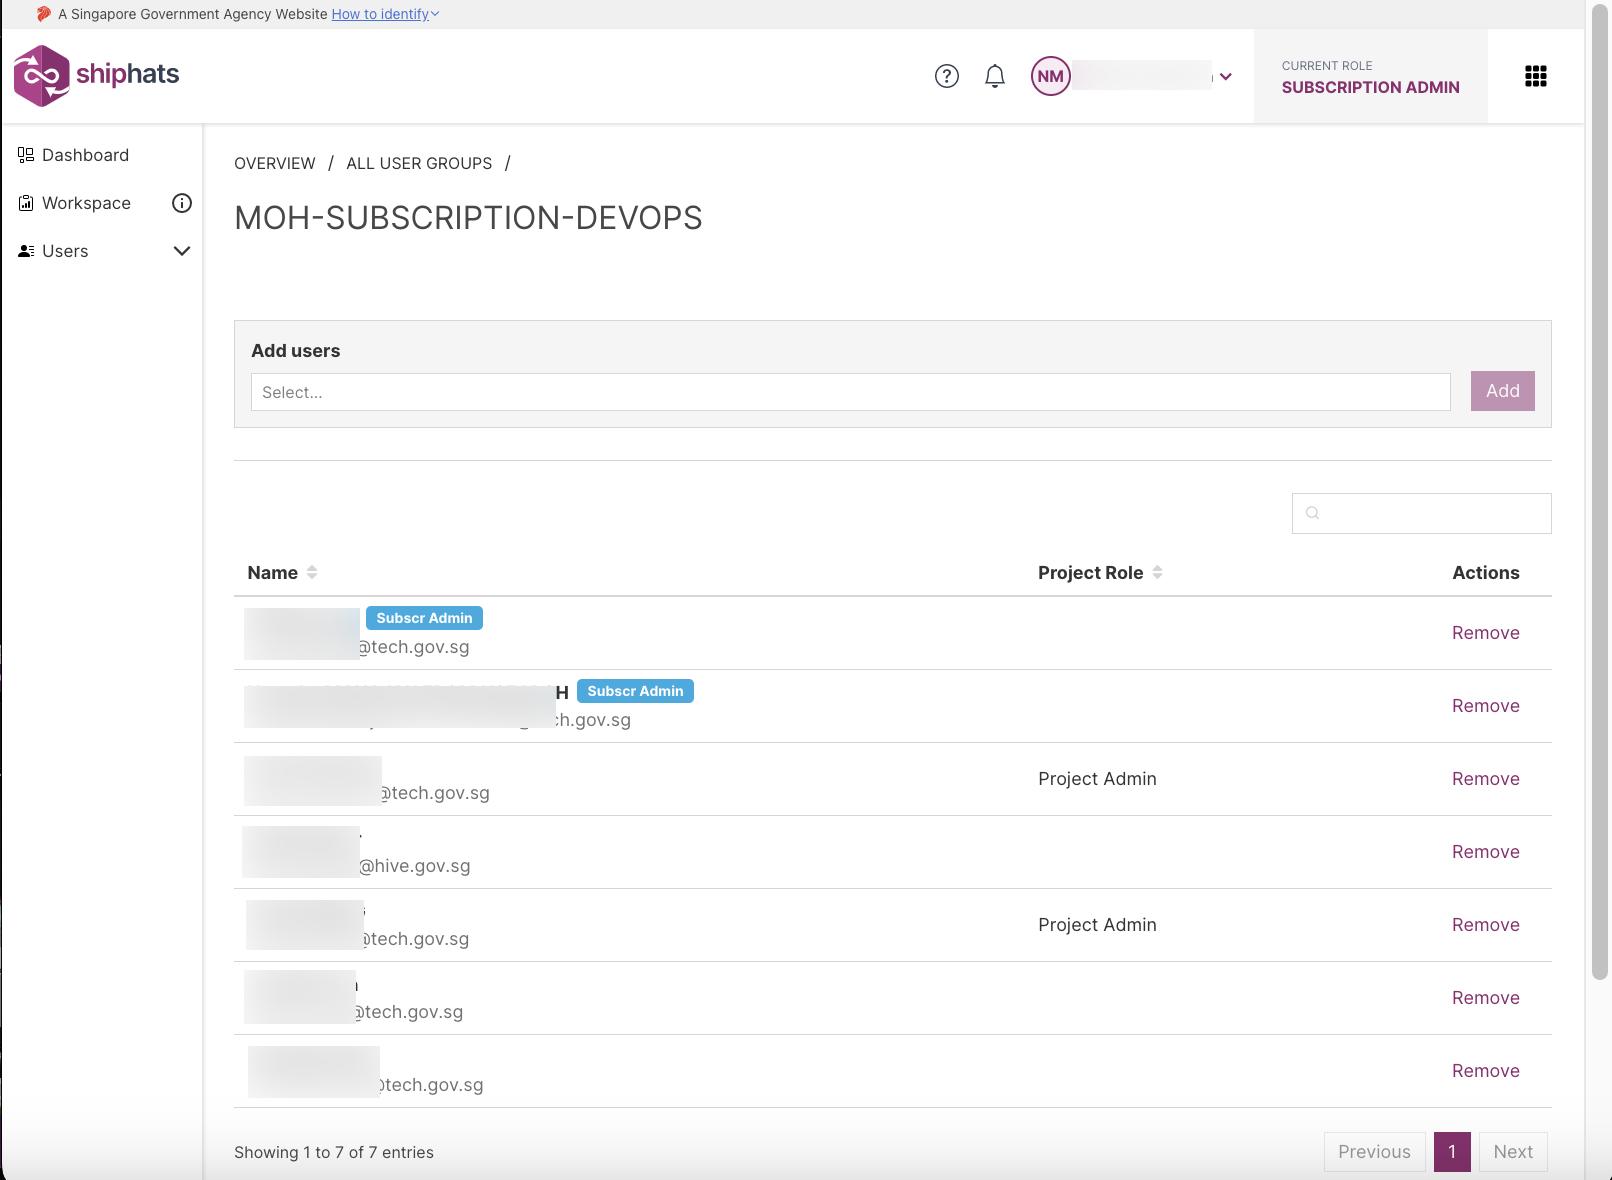Remove the hive.gov.sg user
Viewport: 1612px width, 1180px height.
pyautogui.click(x=1485, y=852)
